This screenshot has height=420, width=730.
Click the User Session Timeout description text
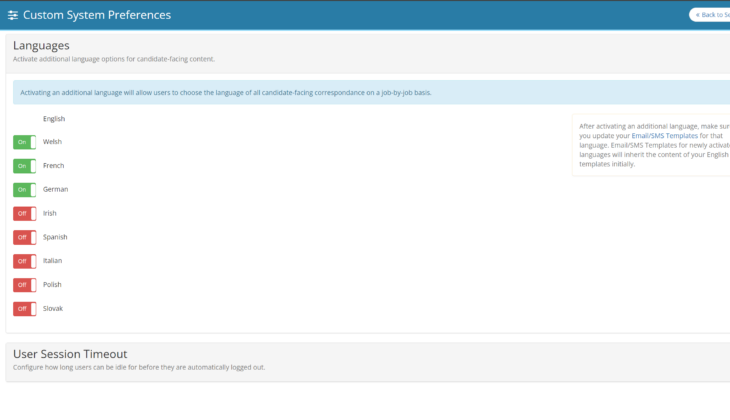[x=139, y=368]
